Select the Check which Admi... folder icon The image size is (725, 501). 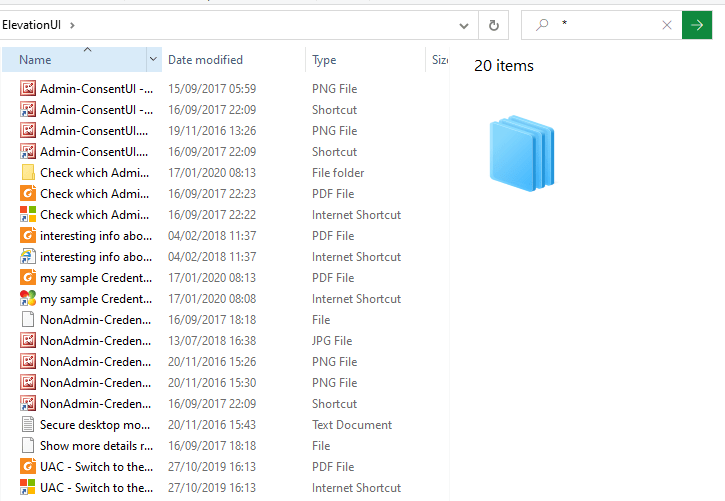click(28, 172)
